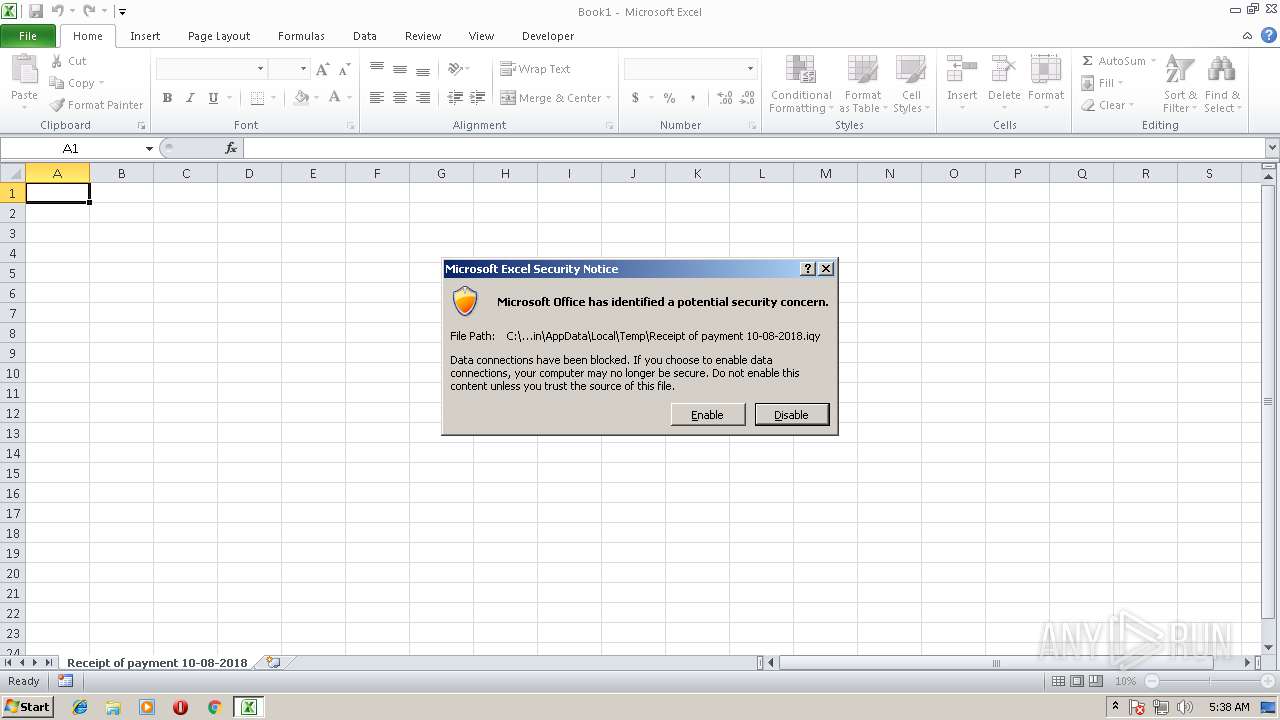Select the Format Painter brush
The width and height of the screenshot is (1280, 720).
[x=57, y=105]
